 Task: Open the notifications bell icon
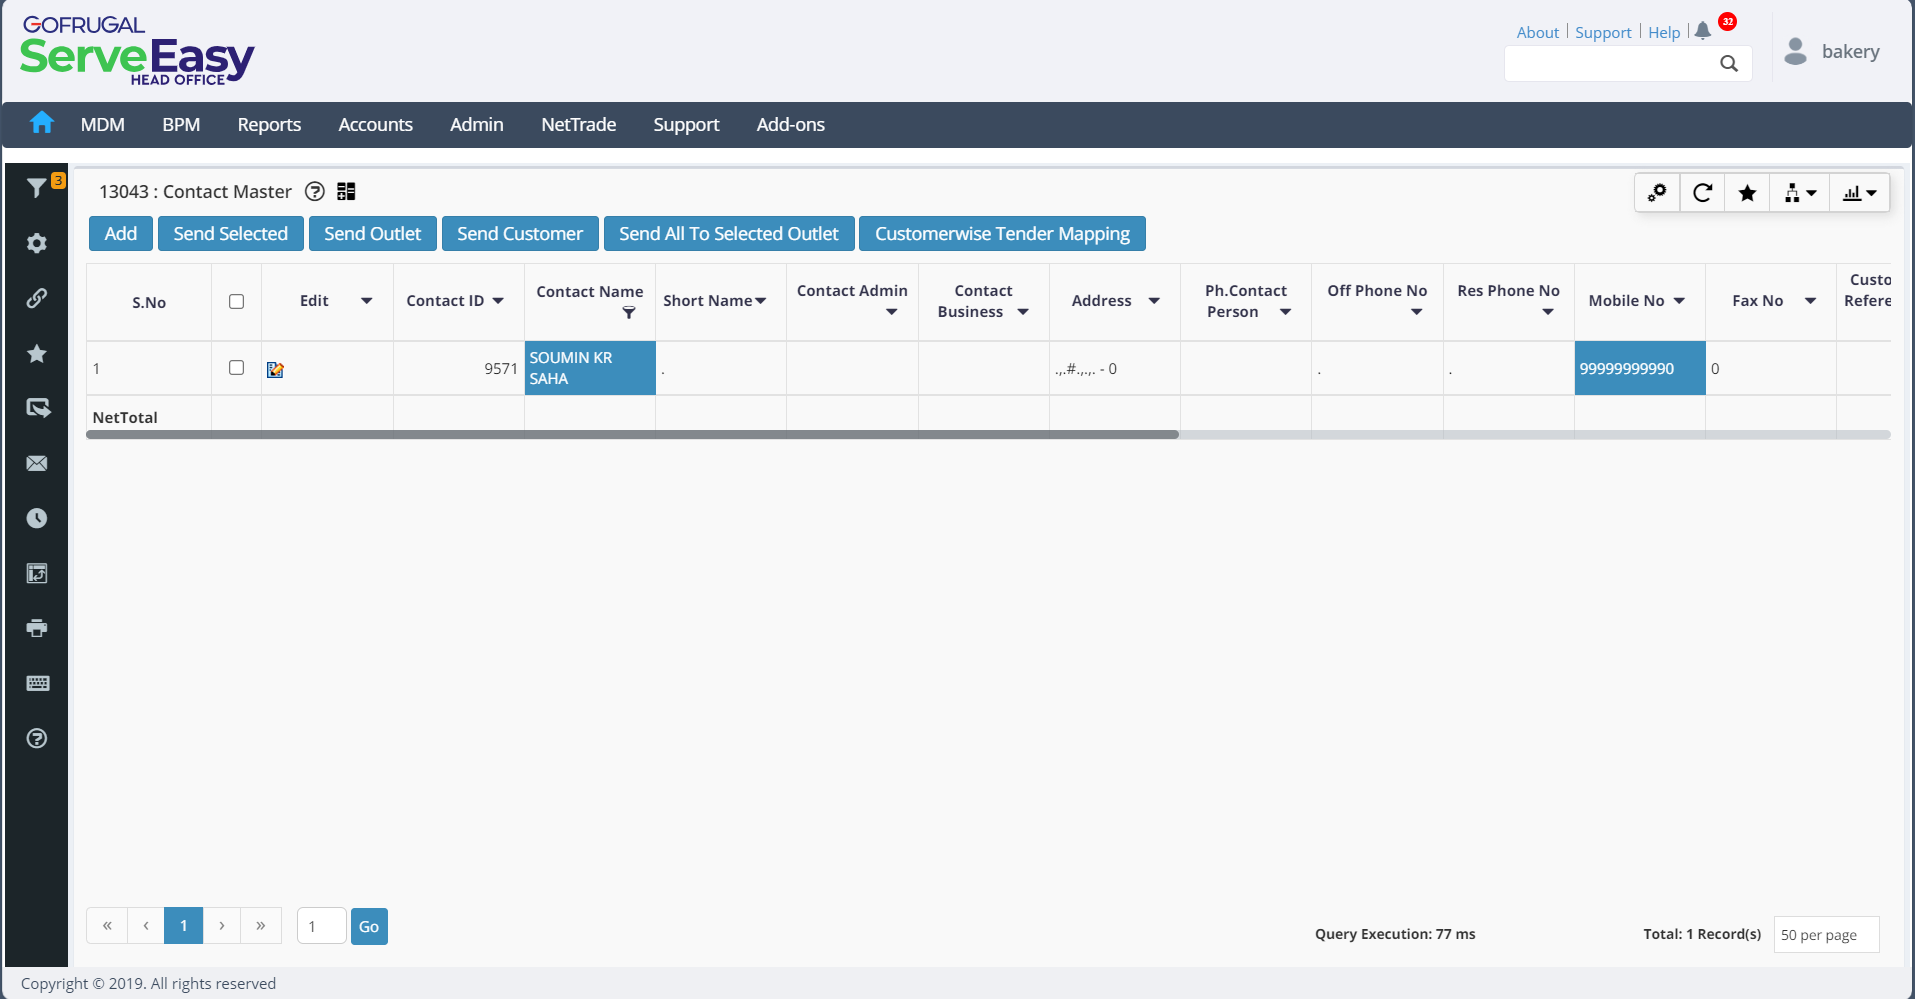(1703, 31)
